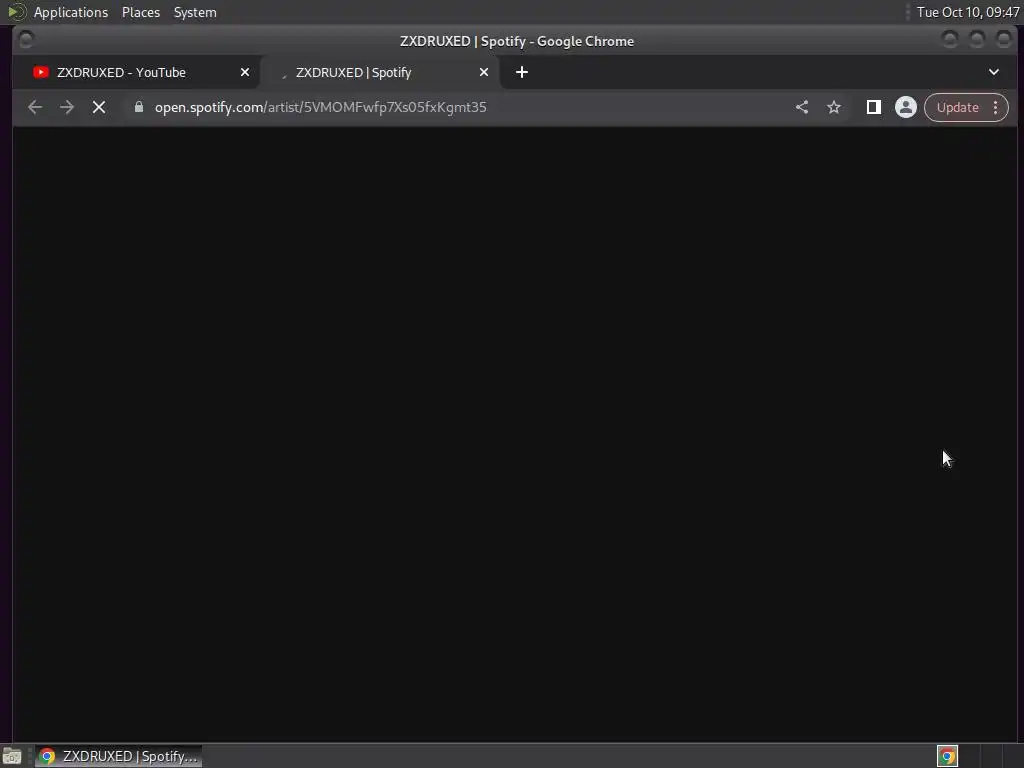Click the browser forward arrow

point(67,107)
